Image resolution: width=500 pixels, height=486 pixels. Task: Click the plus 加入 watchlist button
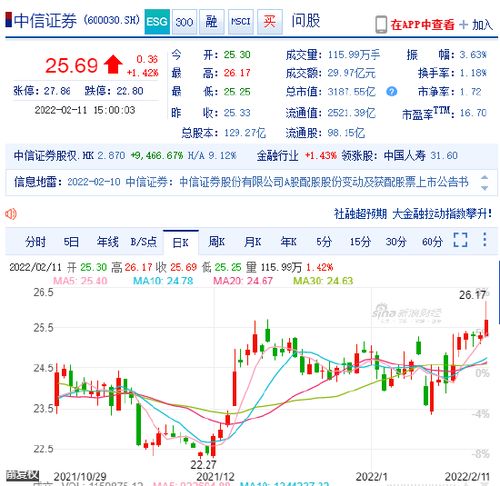coord(476,25)
